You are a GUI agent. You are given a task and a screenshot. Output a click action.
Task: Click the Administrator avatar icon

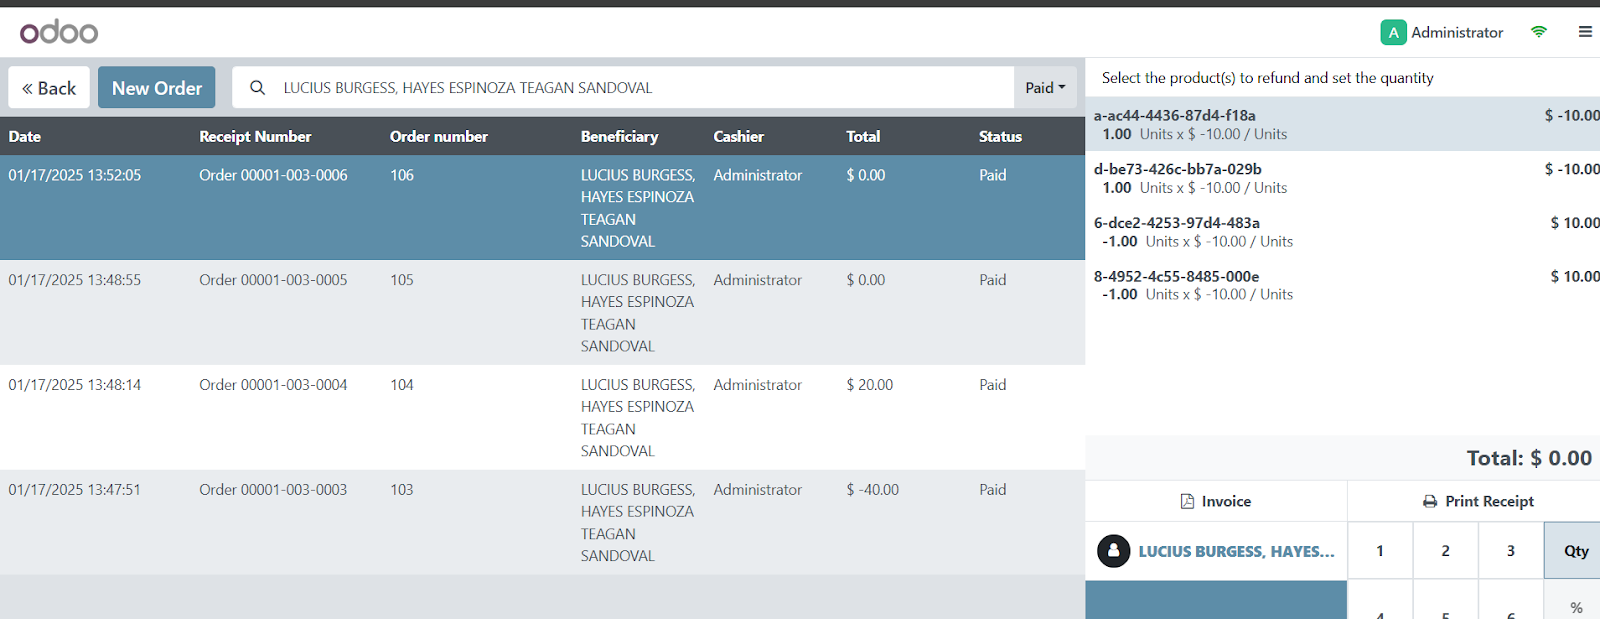coord(1393,33)
